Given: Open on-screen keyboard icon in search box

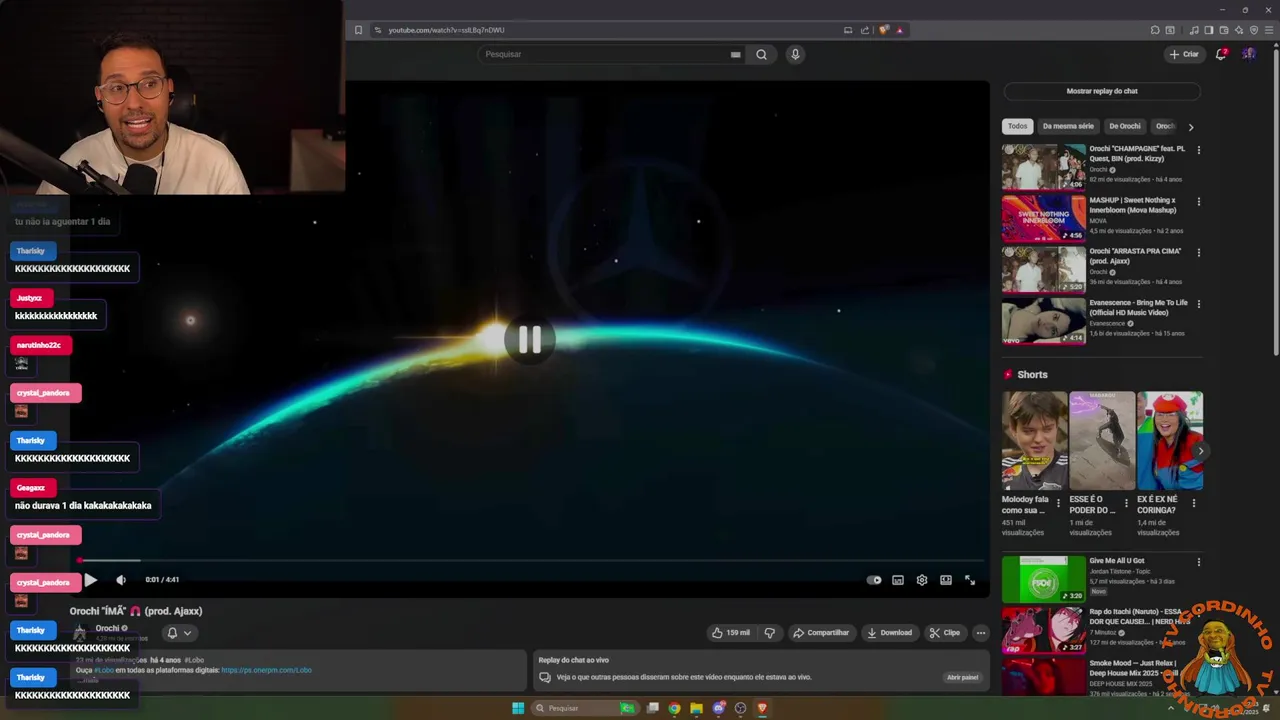Looking at the screenshot, I should pyautogui.click(x=736, y=54).
